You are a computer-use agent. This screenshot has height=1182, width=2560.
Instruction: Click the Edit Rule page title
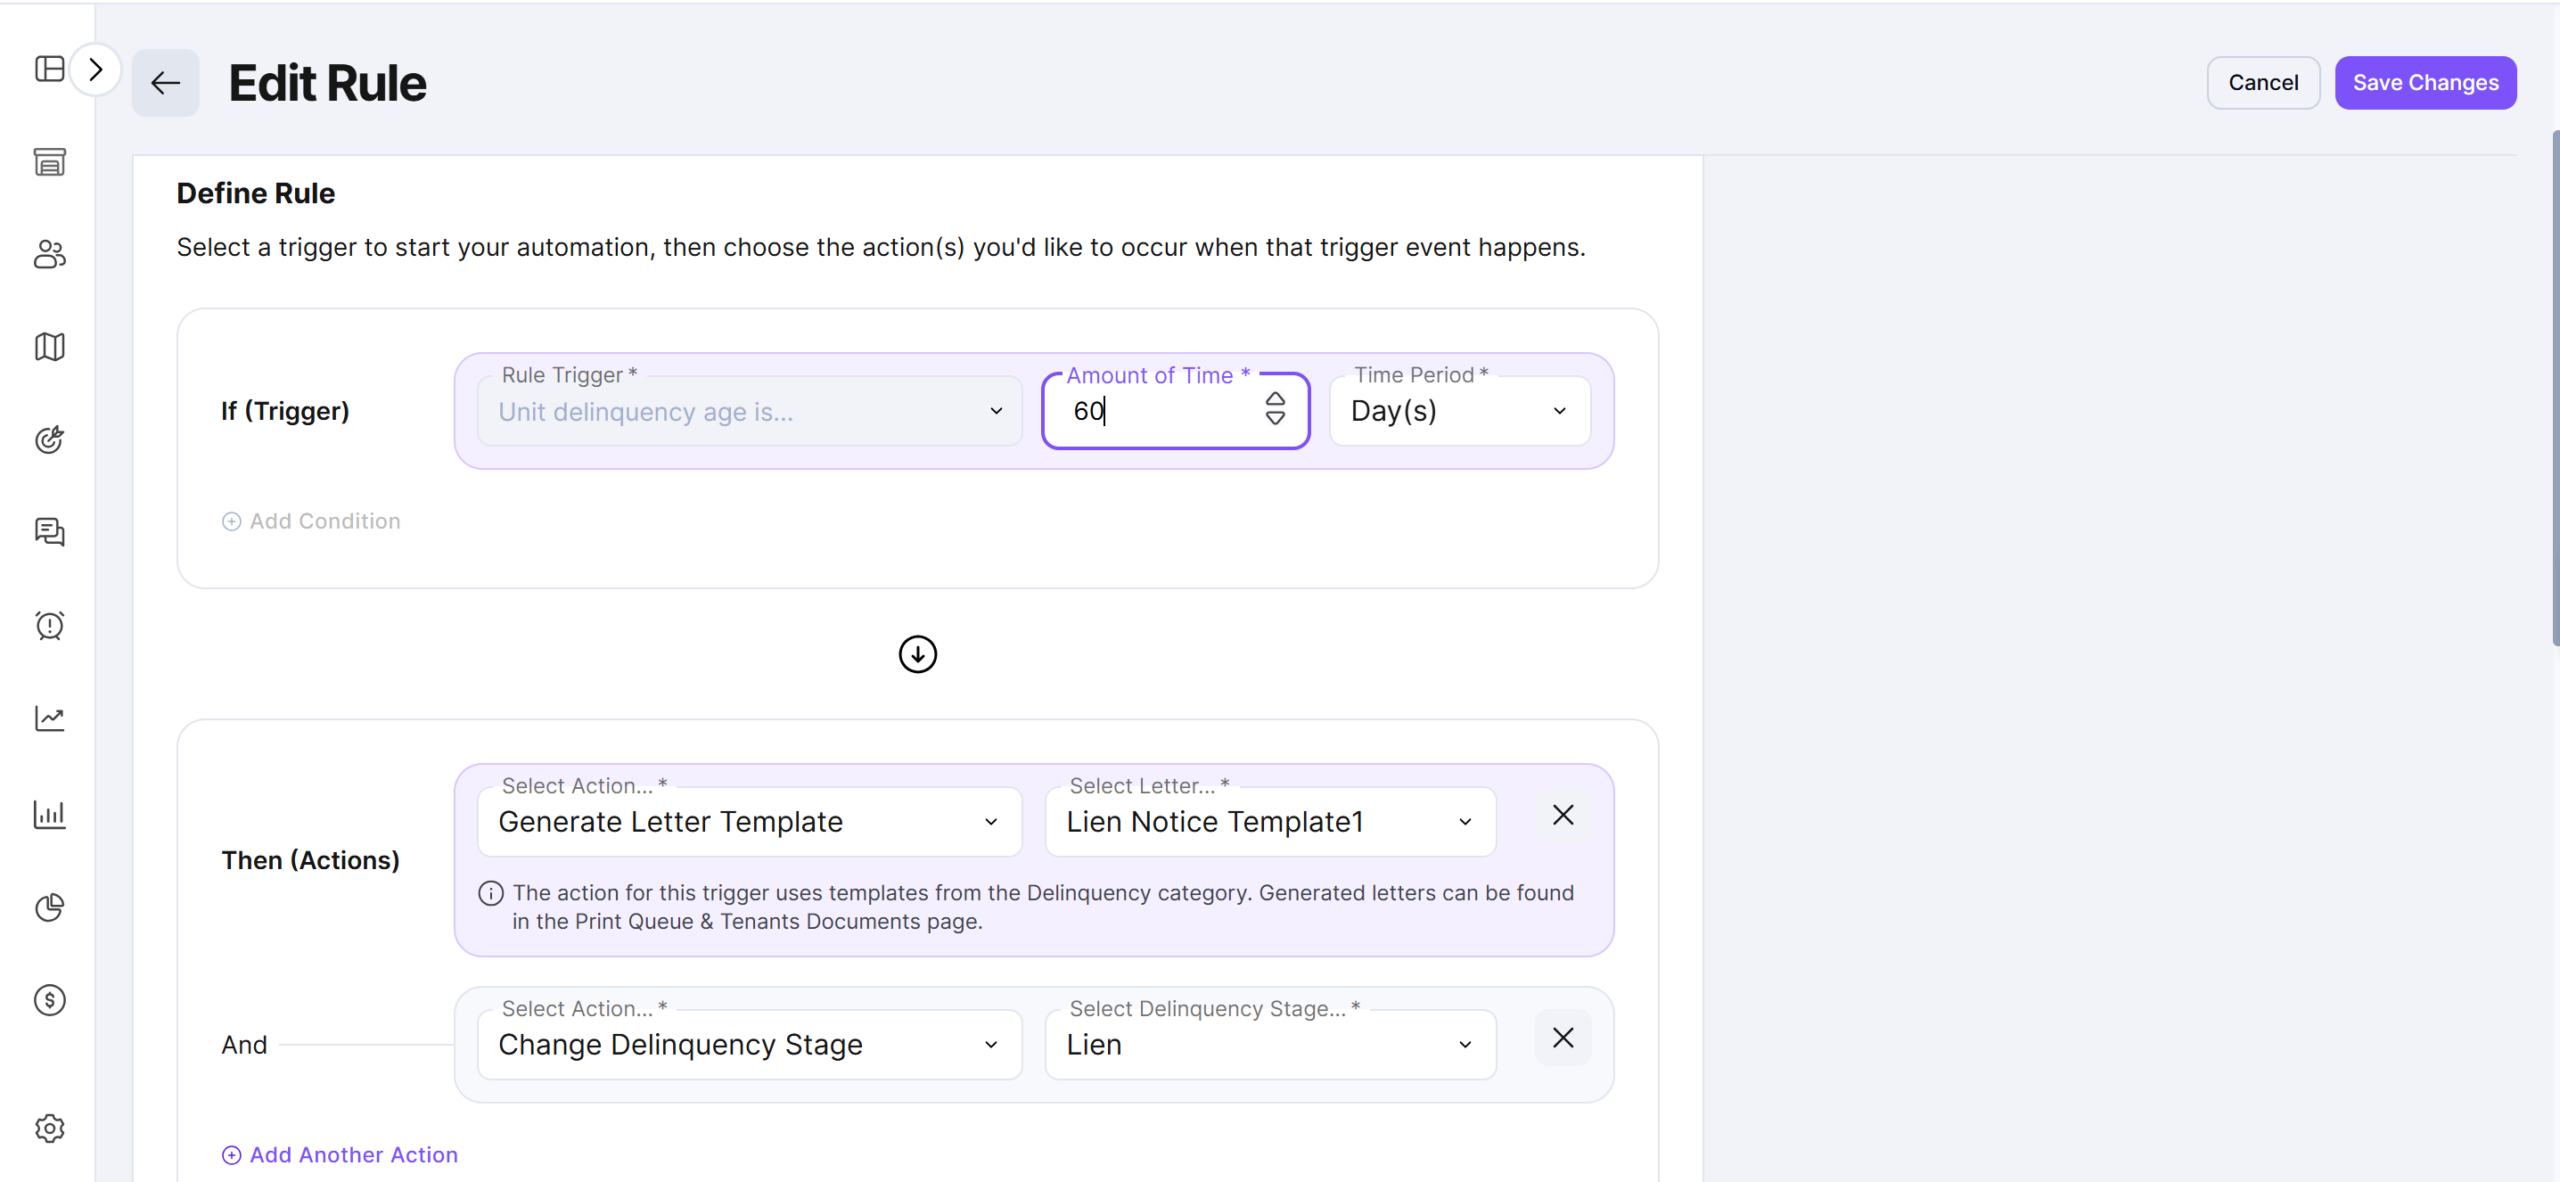click(x=327, y=83)
